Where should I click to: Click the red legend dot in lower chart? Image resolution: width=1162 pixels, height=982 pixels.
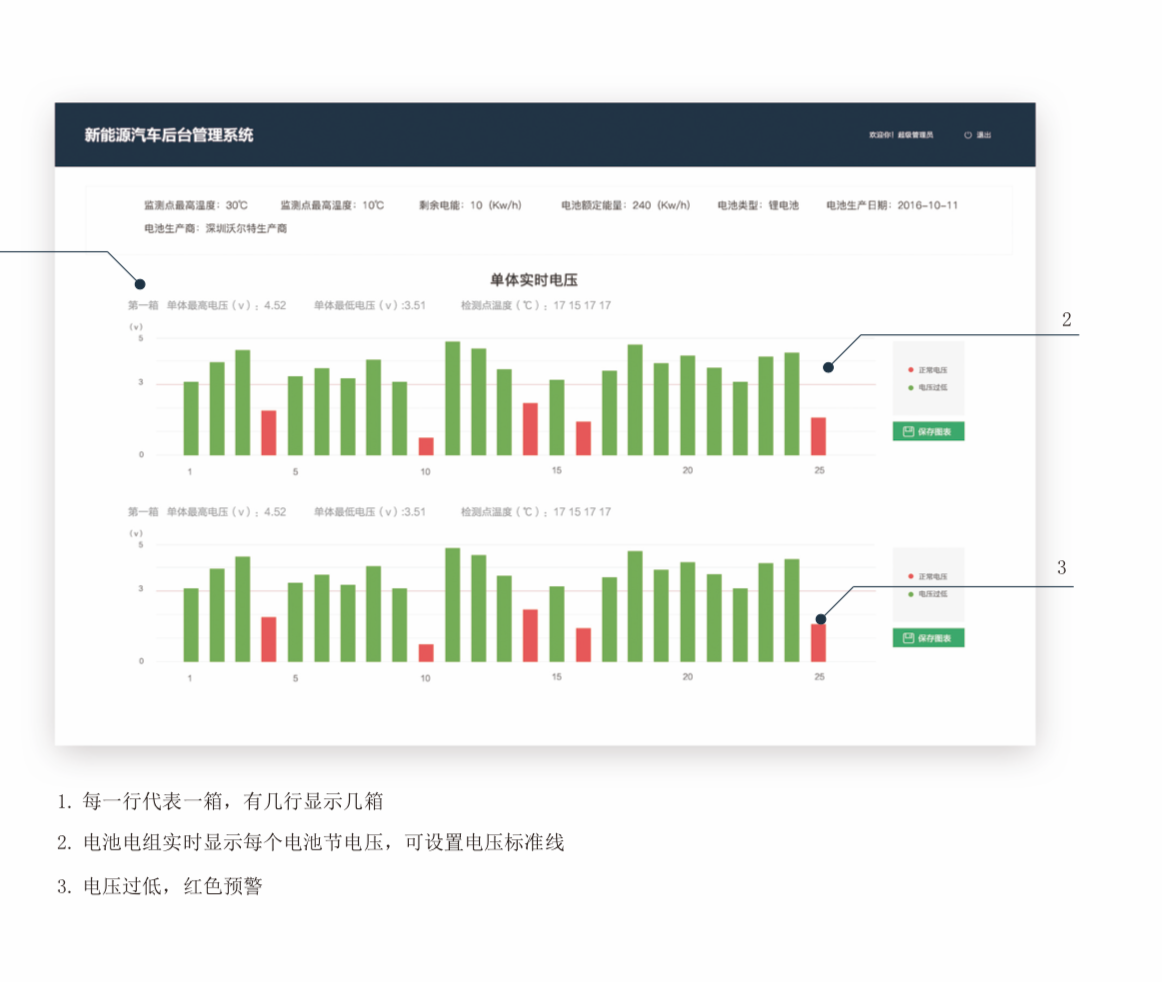pos(909,577)
